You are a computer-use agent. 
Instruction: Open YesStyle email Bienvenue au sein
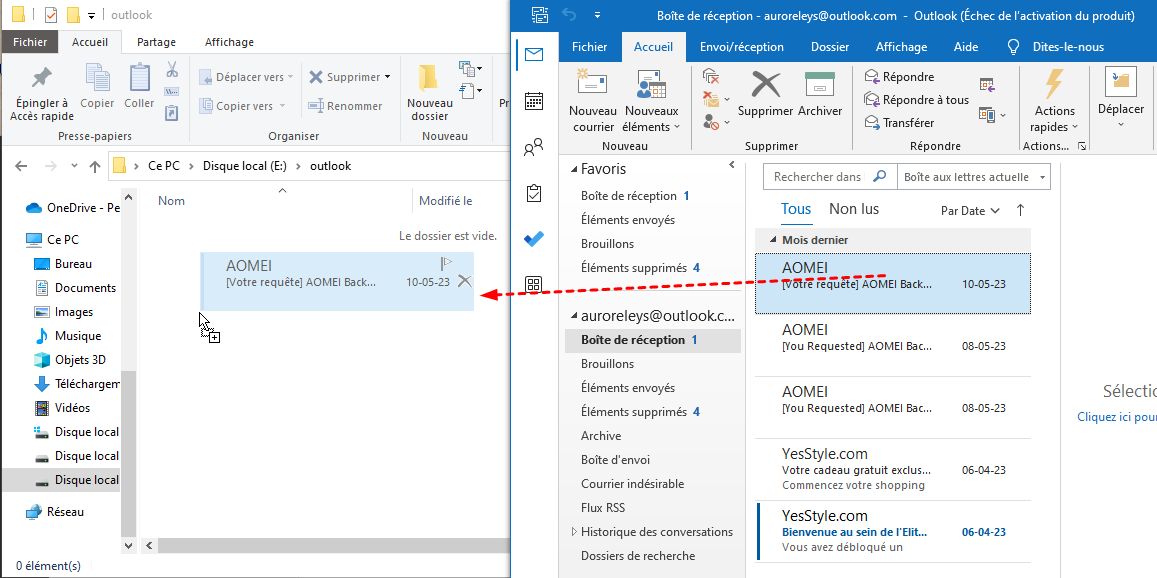[894, 531]
